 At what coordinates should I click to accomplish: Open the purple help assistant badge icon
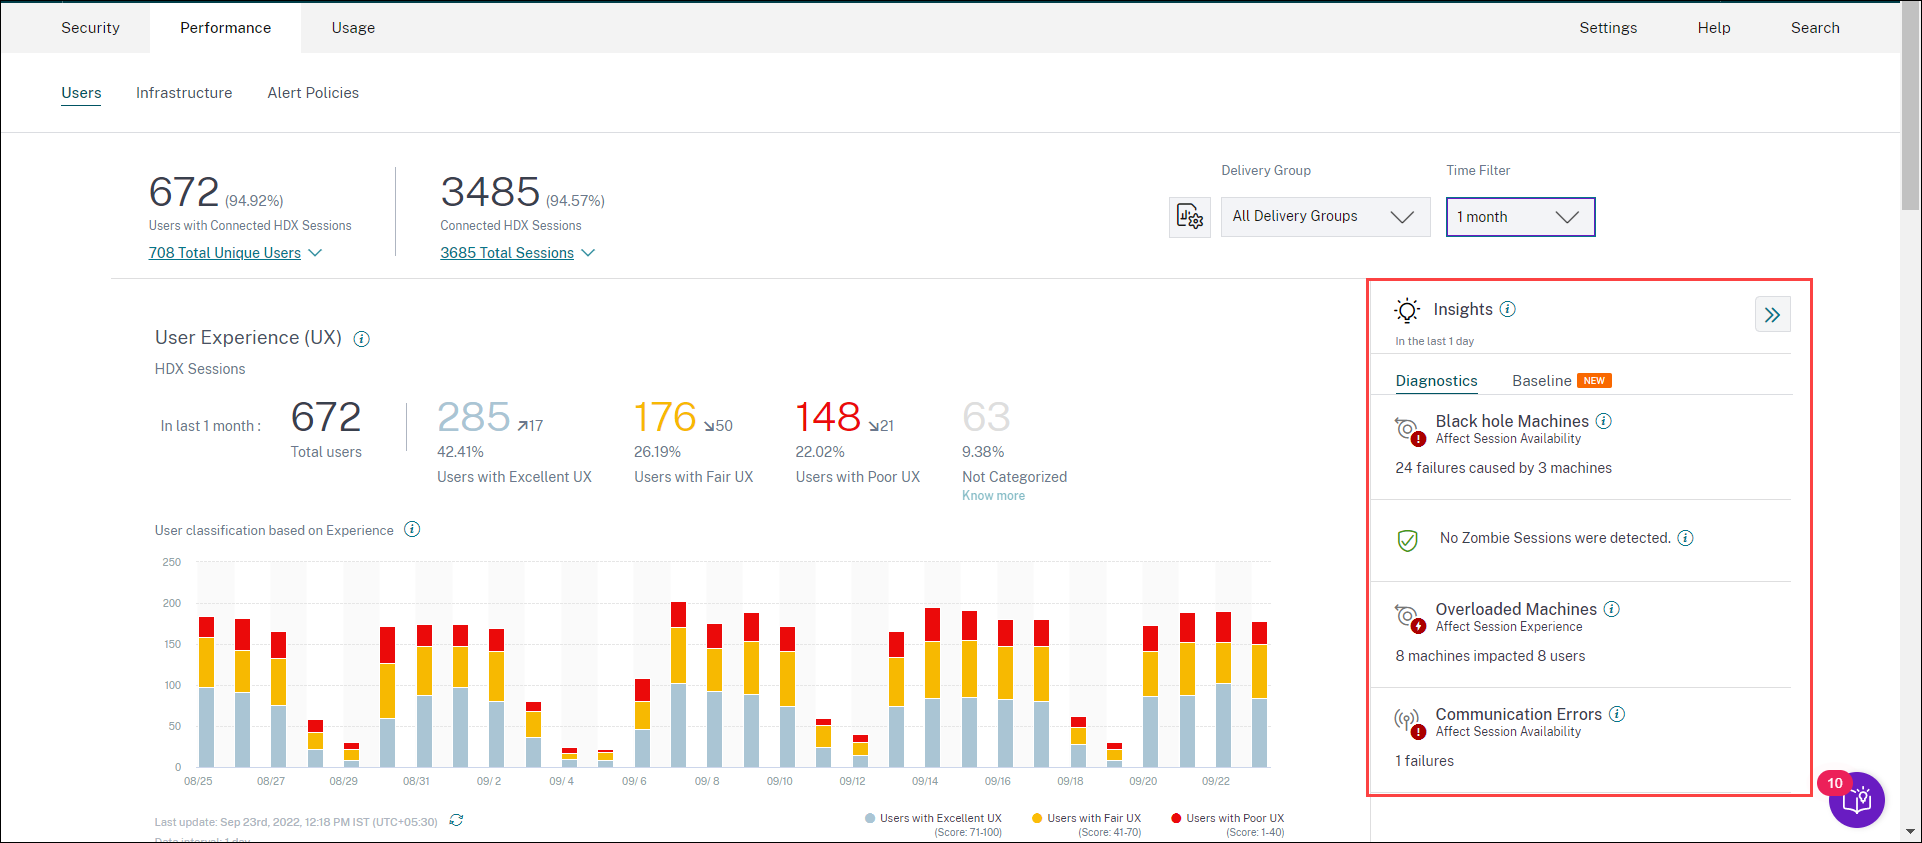point(1856,800)
